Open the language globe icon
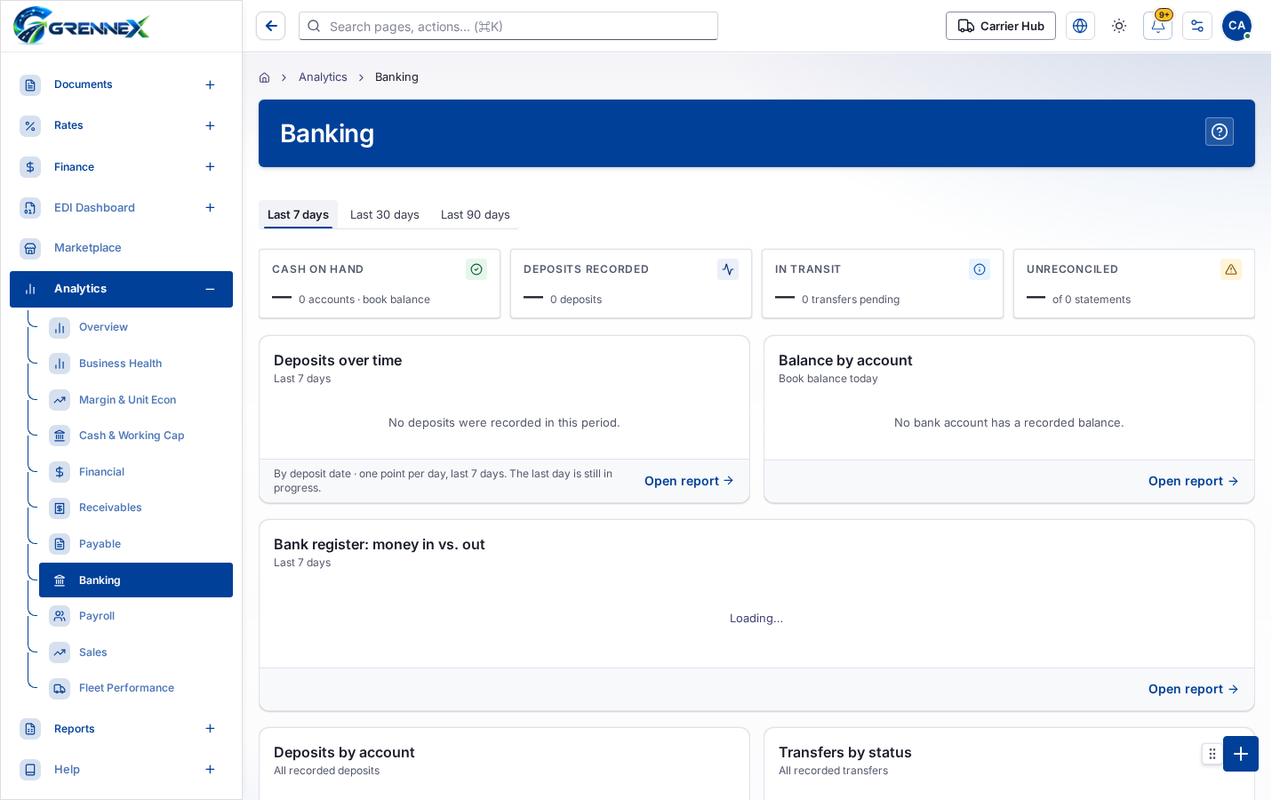The height and width of the screenshot is (800, 1280). (1080, 26)
